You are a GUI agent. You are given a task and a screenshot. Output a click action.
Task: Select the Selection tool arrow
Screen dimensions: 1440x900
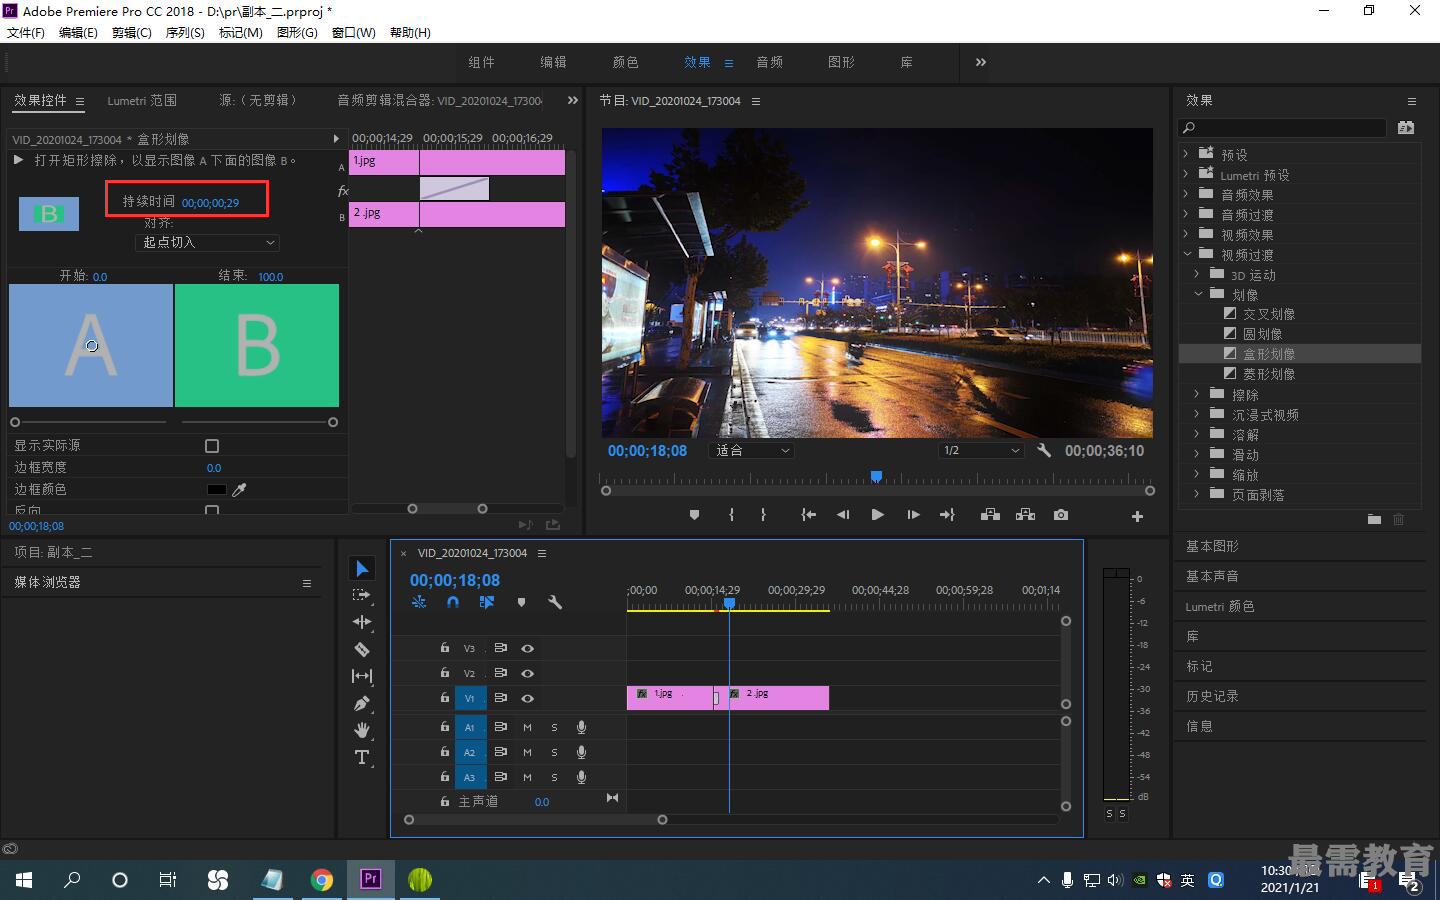point(362,569)
